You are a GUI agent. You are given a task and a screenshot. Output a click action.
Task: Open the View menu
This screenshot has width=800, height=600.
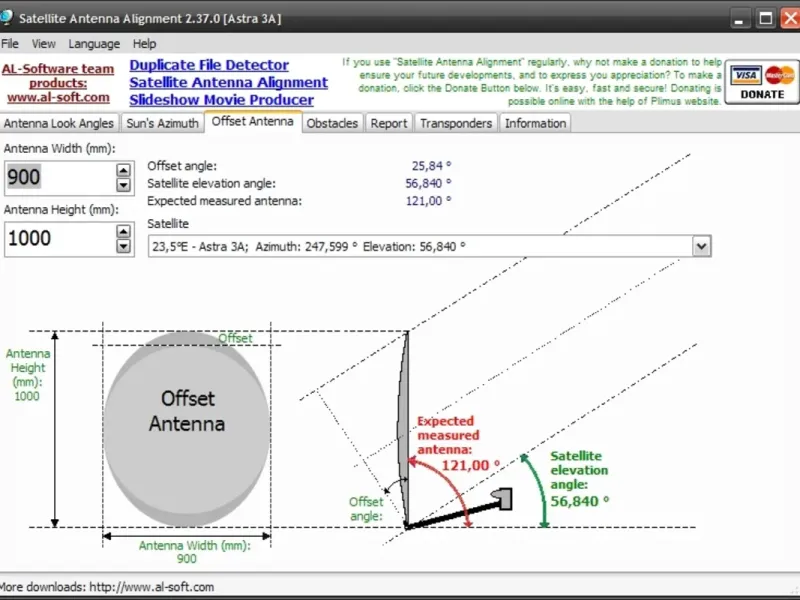coord(43,44)
